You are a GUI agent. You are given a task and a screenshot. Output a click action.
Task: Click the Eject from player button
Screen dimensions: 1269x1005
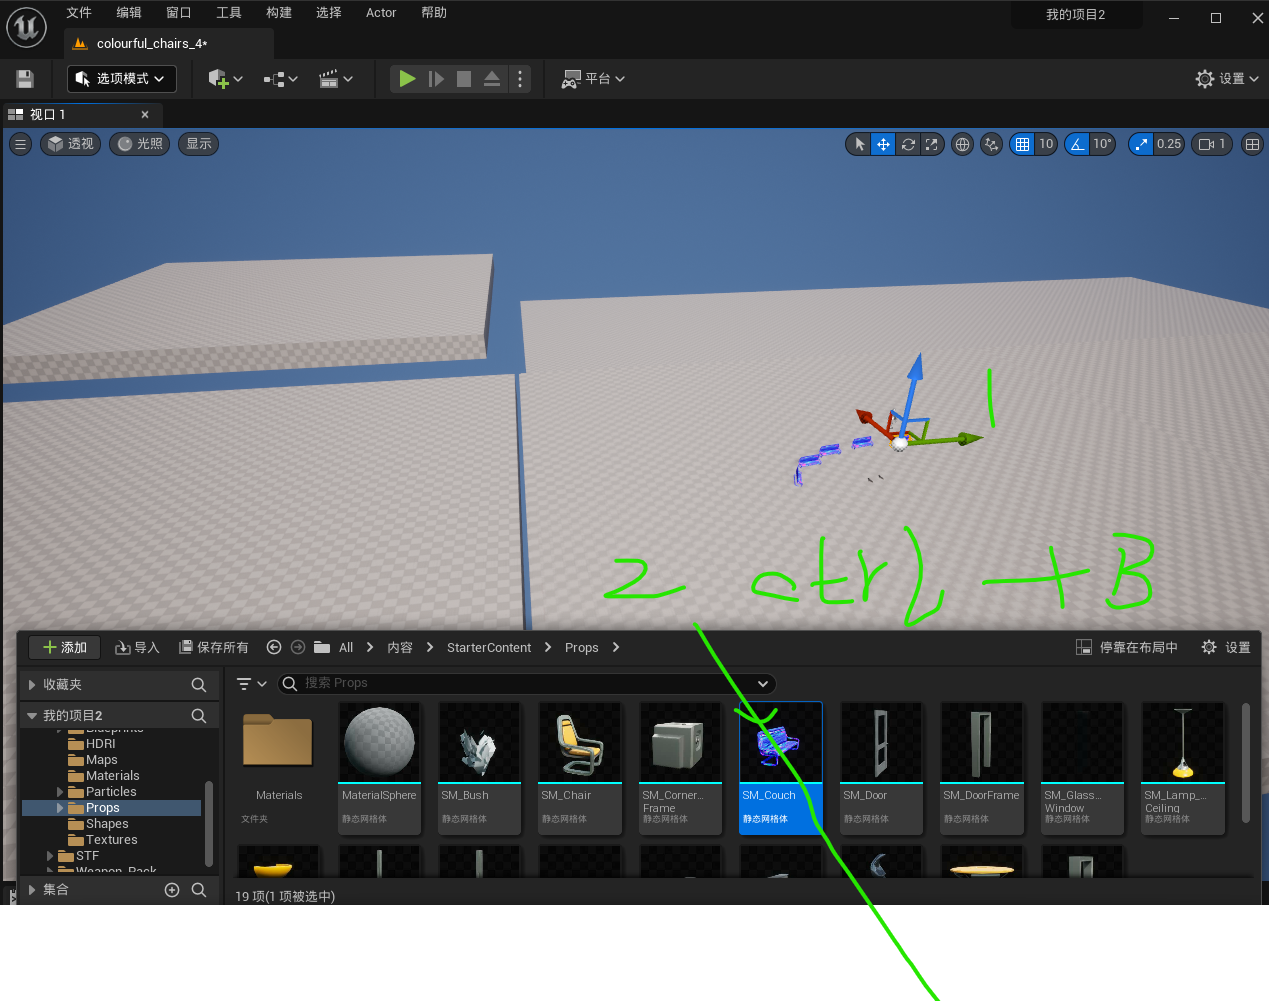492,79
